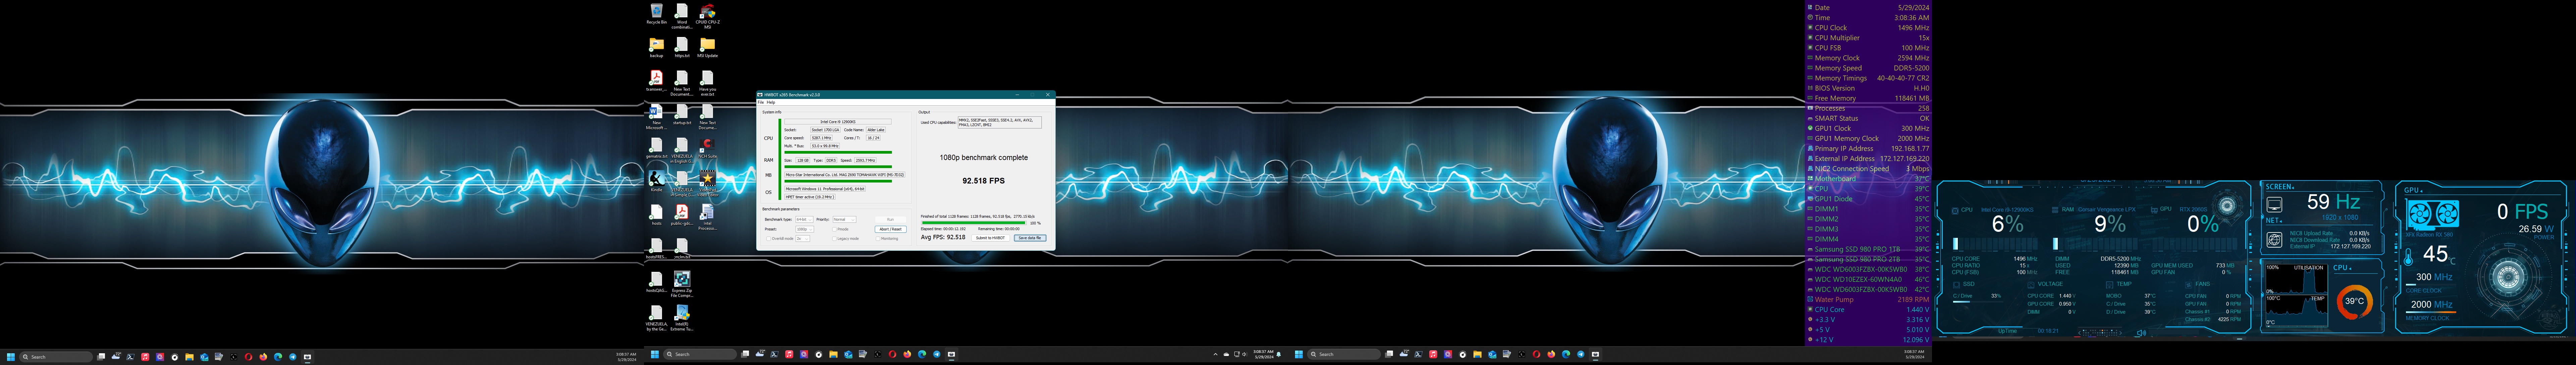Click the Search box on the leftmost taskbar

pos(56,357)
